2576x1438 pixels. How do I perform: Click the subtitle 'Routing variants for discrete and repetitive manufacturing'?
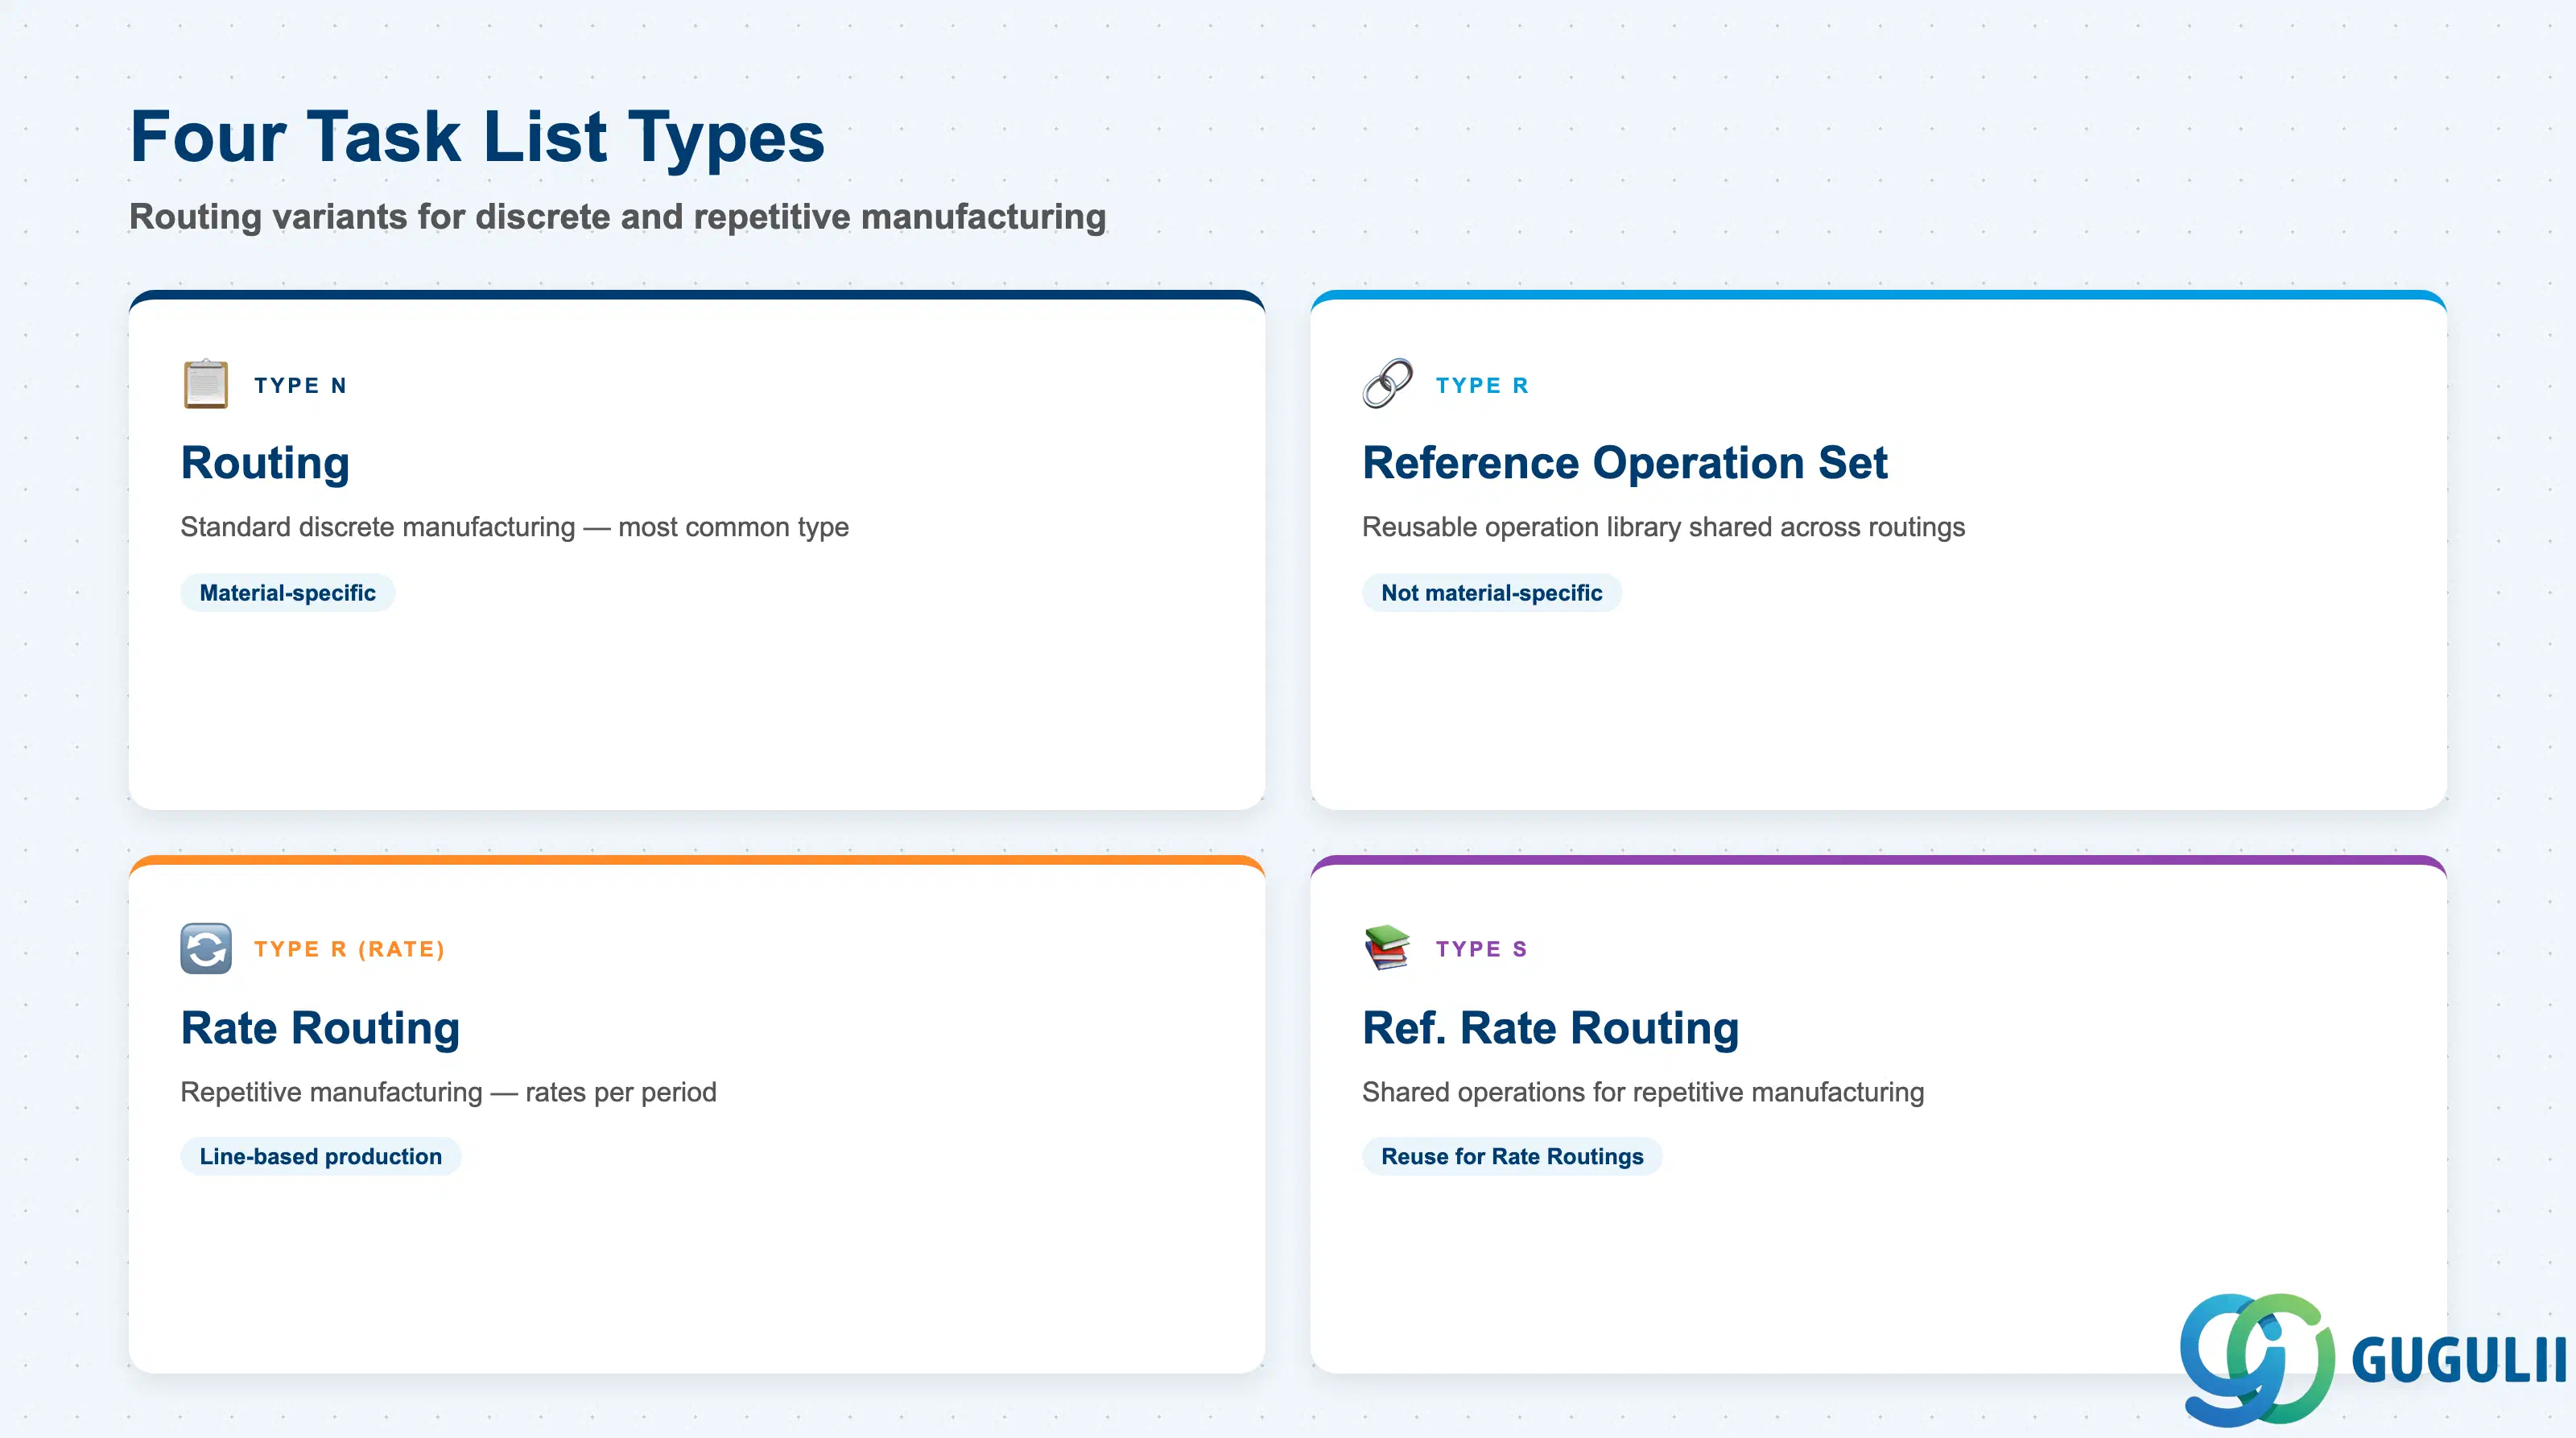[x=617, y=217]
